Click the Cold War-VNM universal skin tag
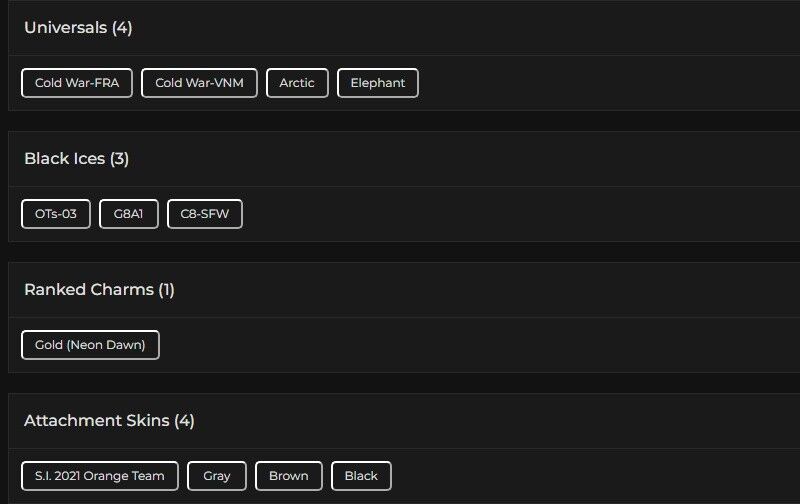The height and width of the screenshot is (504, 800). coord(200,83)
